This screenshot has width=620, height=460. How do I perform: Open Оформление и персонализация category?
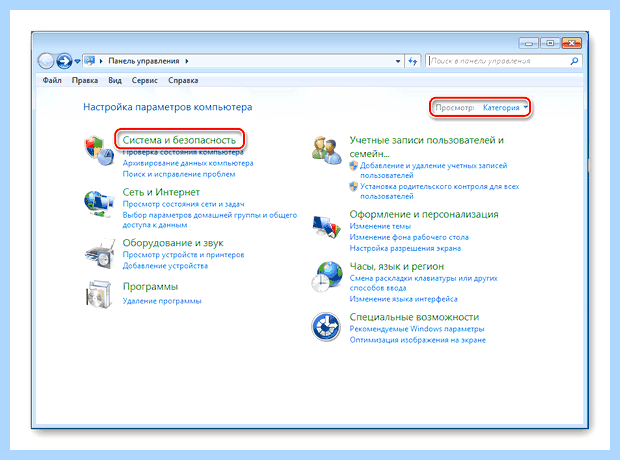[424, 214]
